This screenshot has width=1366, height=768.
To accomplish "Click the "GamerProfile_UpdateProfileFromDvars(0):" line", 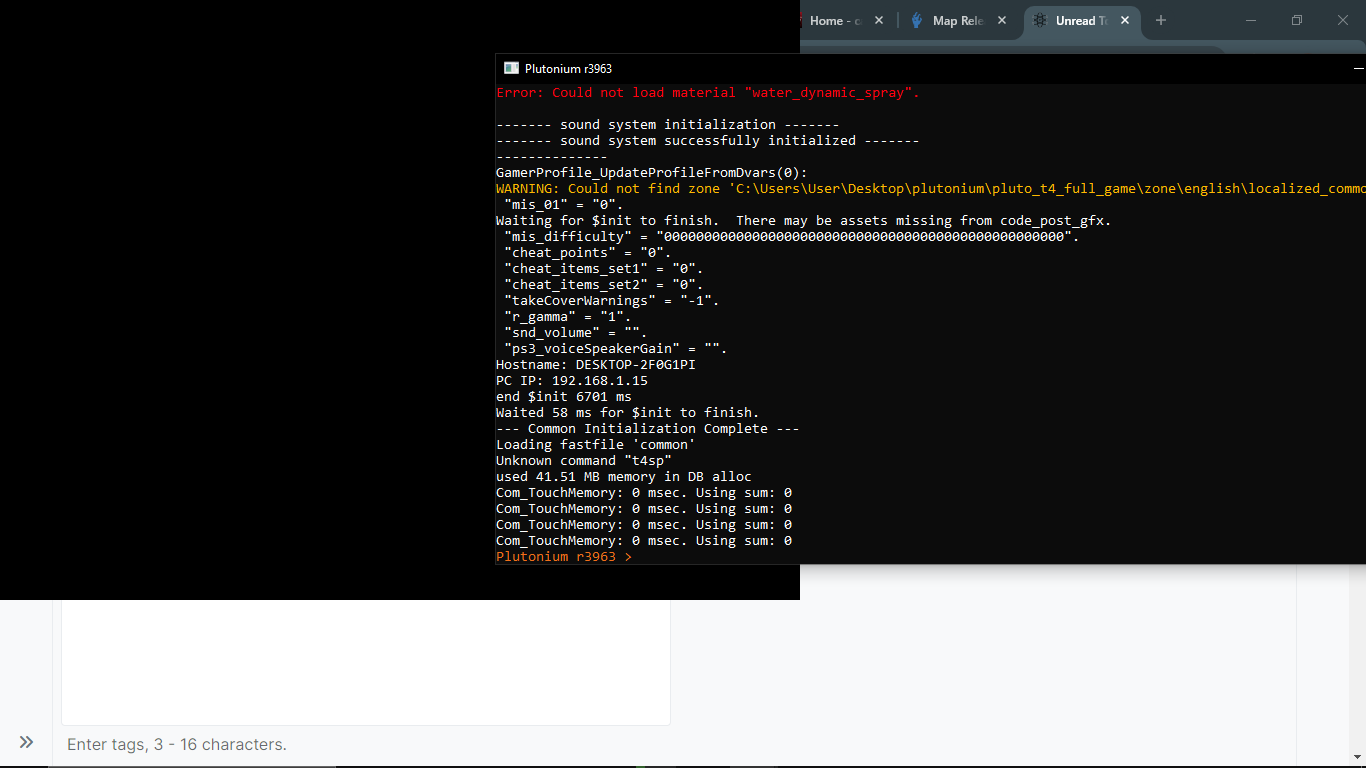I will pyautogui.click(x=652, y=173).
